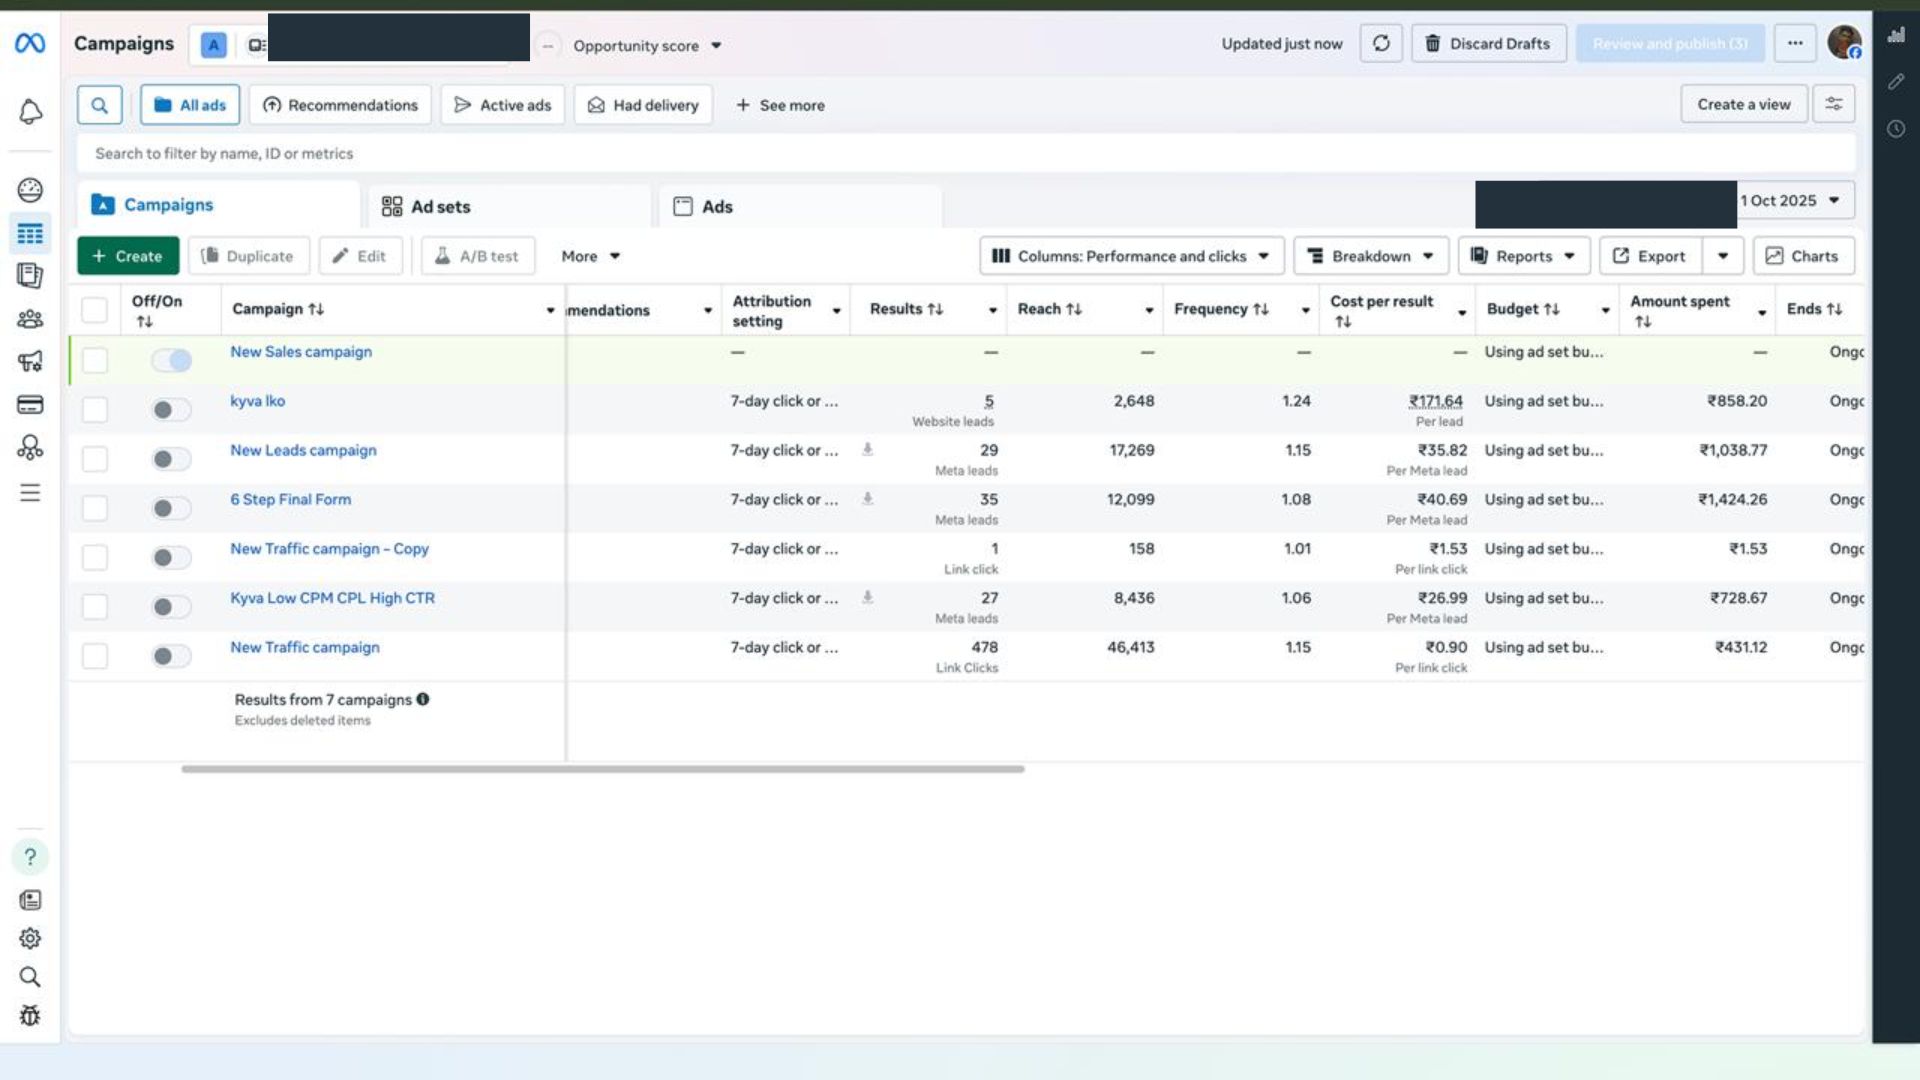View activity history with the clock icon
The height and width of the screenshot is (1080, 1920).
coord(1897,128)
